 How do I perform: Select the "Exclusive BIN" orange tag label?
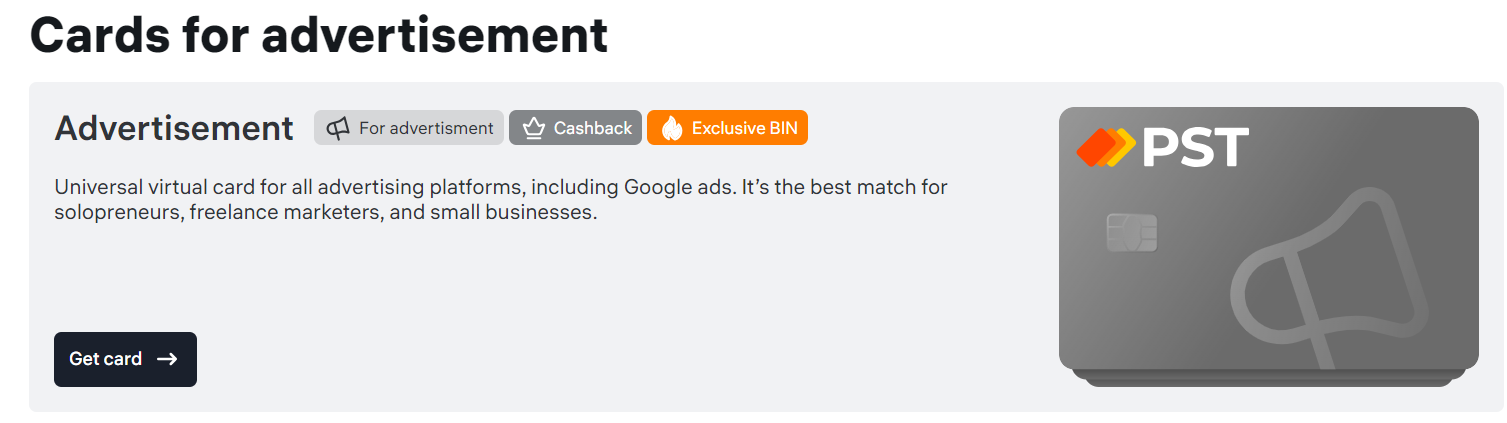pos(744,128)
